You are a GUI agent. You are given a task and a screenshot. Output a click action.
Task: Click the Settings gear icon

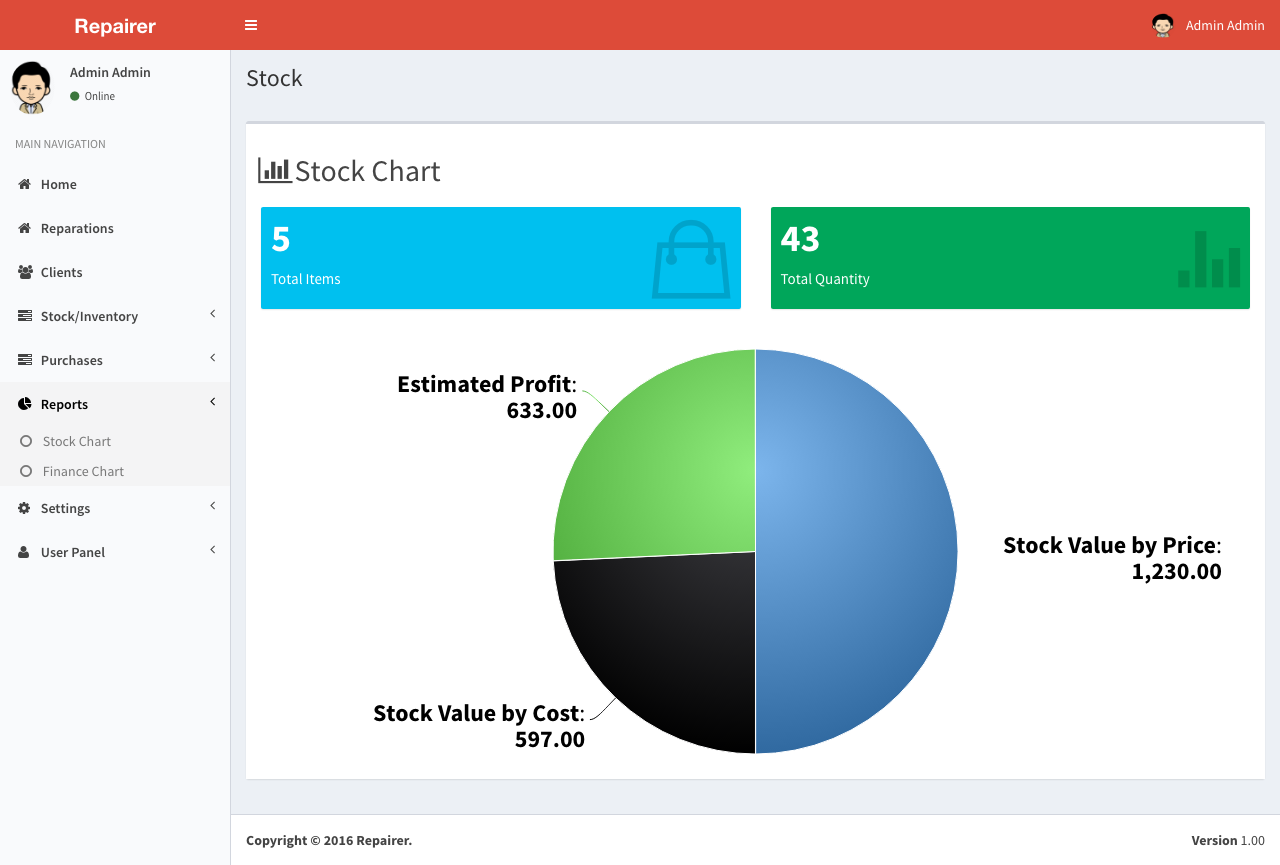tap(25, 508)
